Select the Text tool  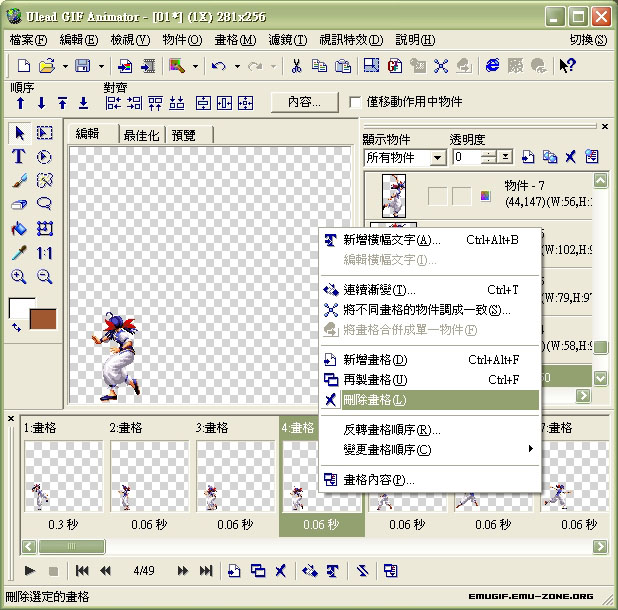pos(19,157)
